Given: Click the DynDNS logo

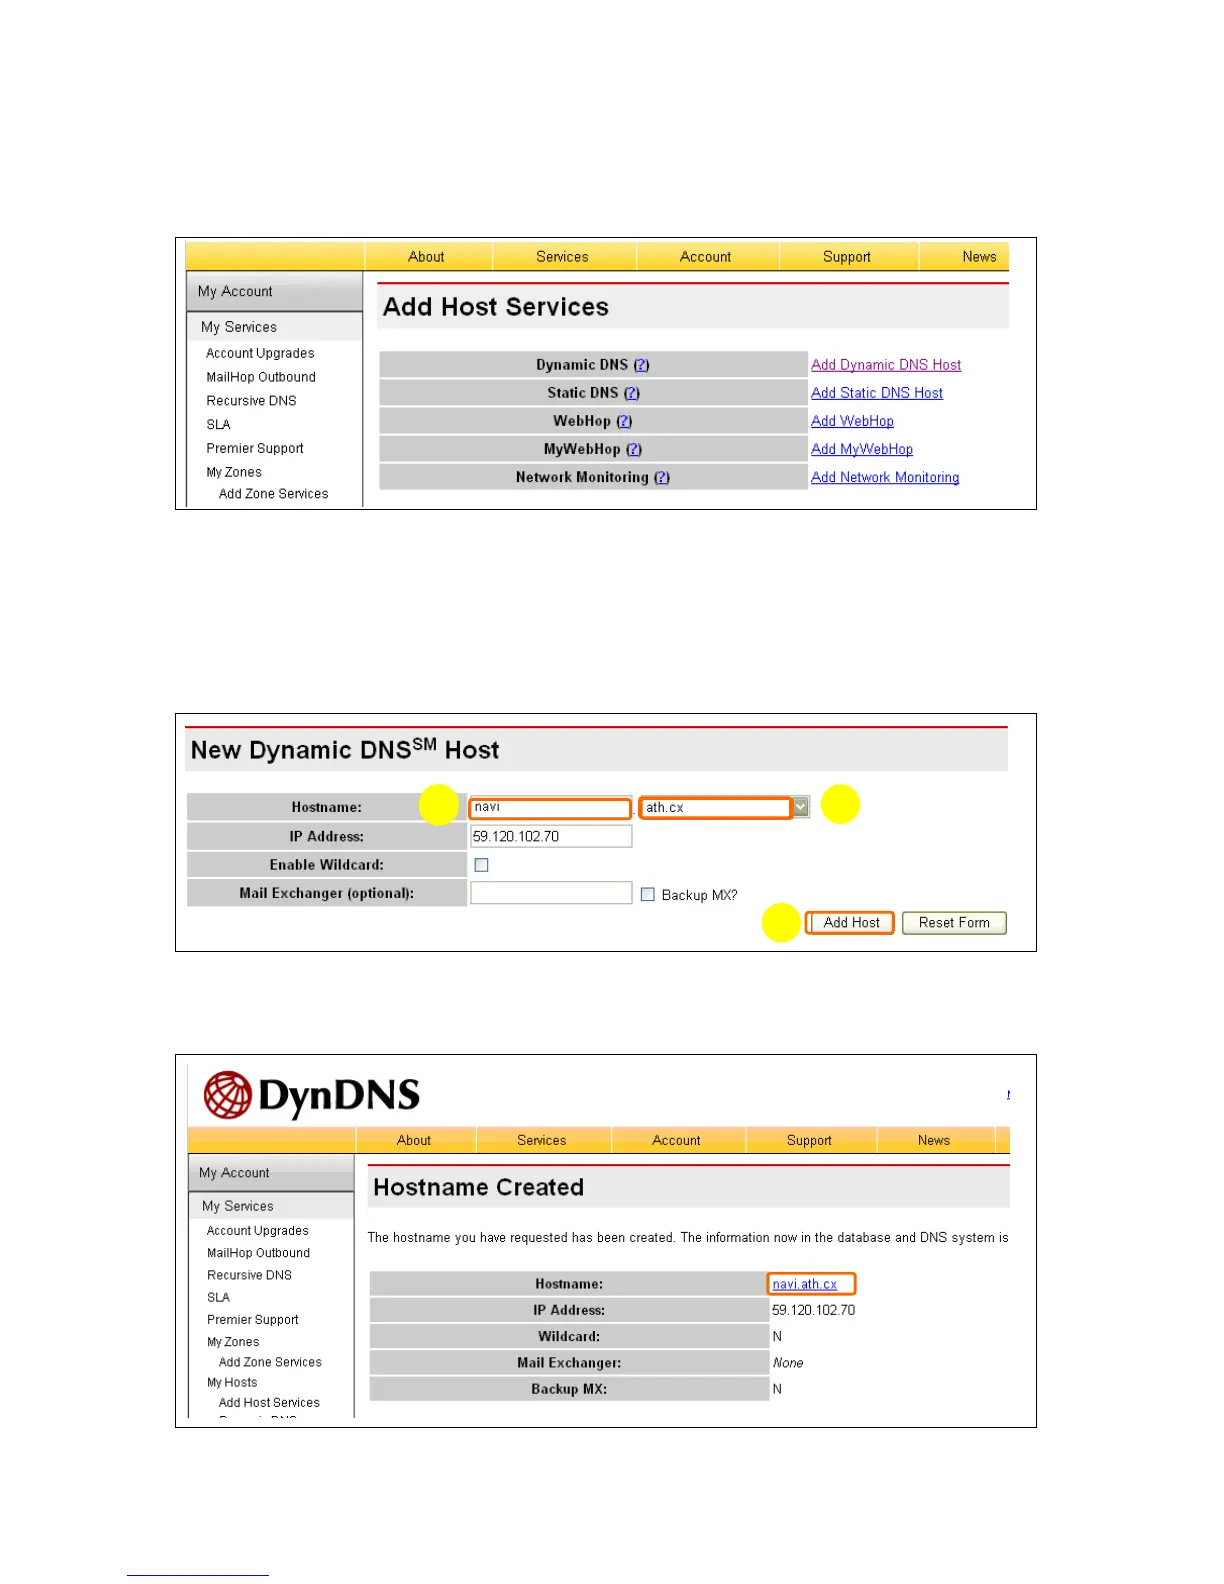Looking at the screenshot, I should tap(312, 1095).
